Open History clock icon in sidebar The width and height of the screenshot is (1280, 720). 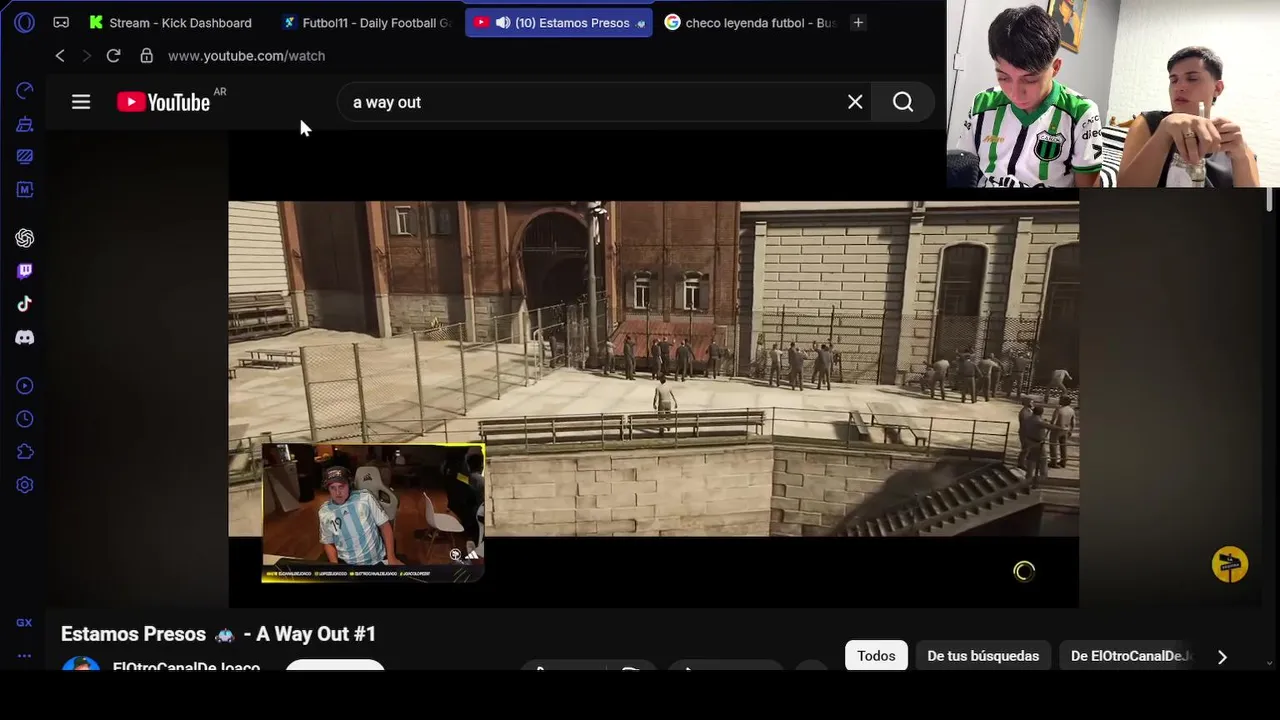point(25,419)
